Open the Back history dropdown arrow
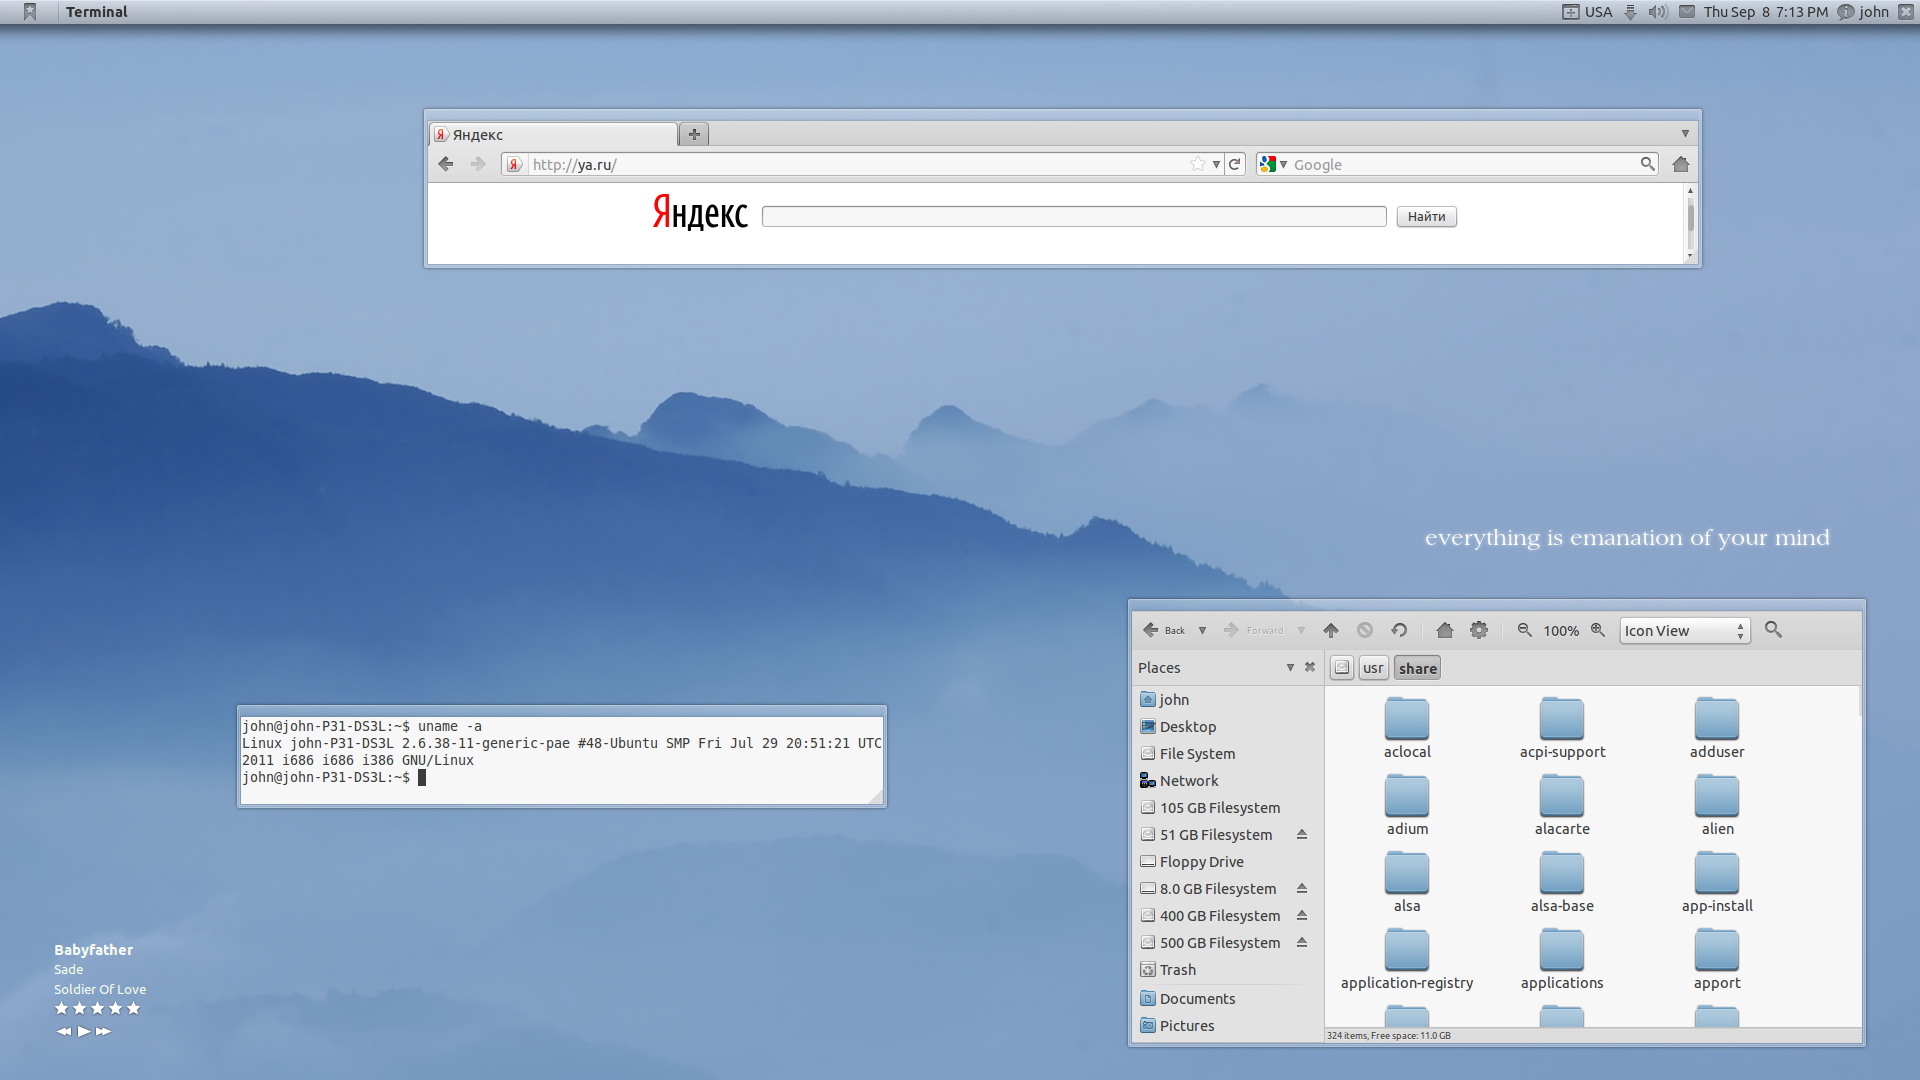Viewport: 1920px width, 1080px height. (x=1203, y=630)
